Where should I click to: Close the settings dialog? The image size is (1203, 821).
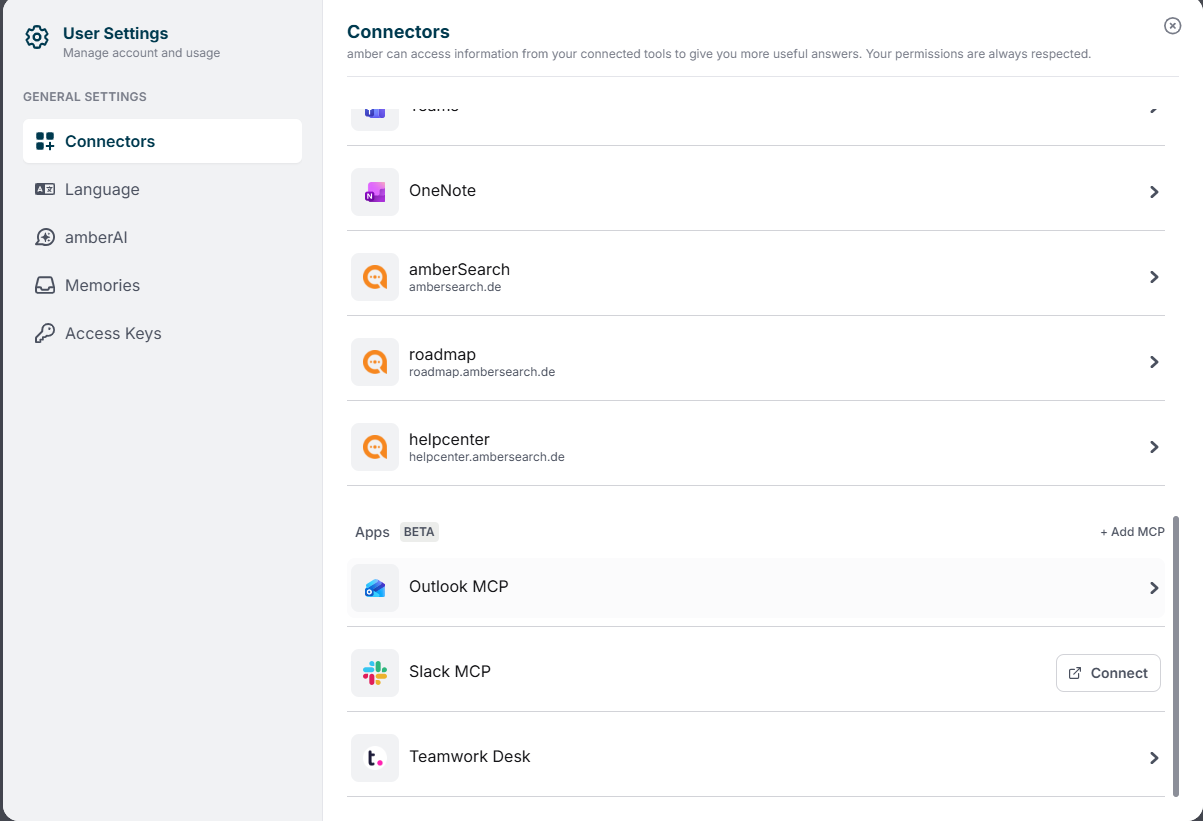tap(1173, 26)
